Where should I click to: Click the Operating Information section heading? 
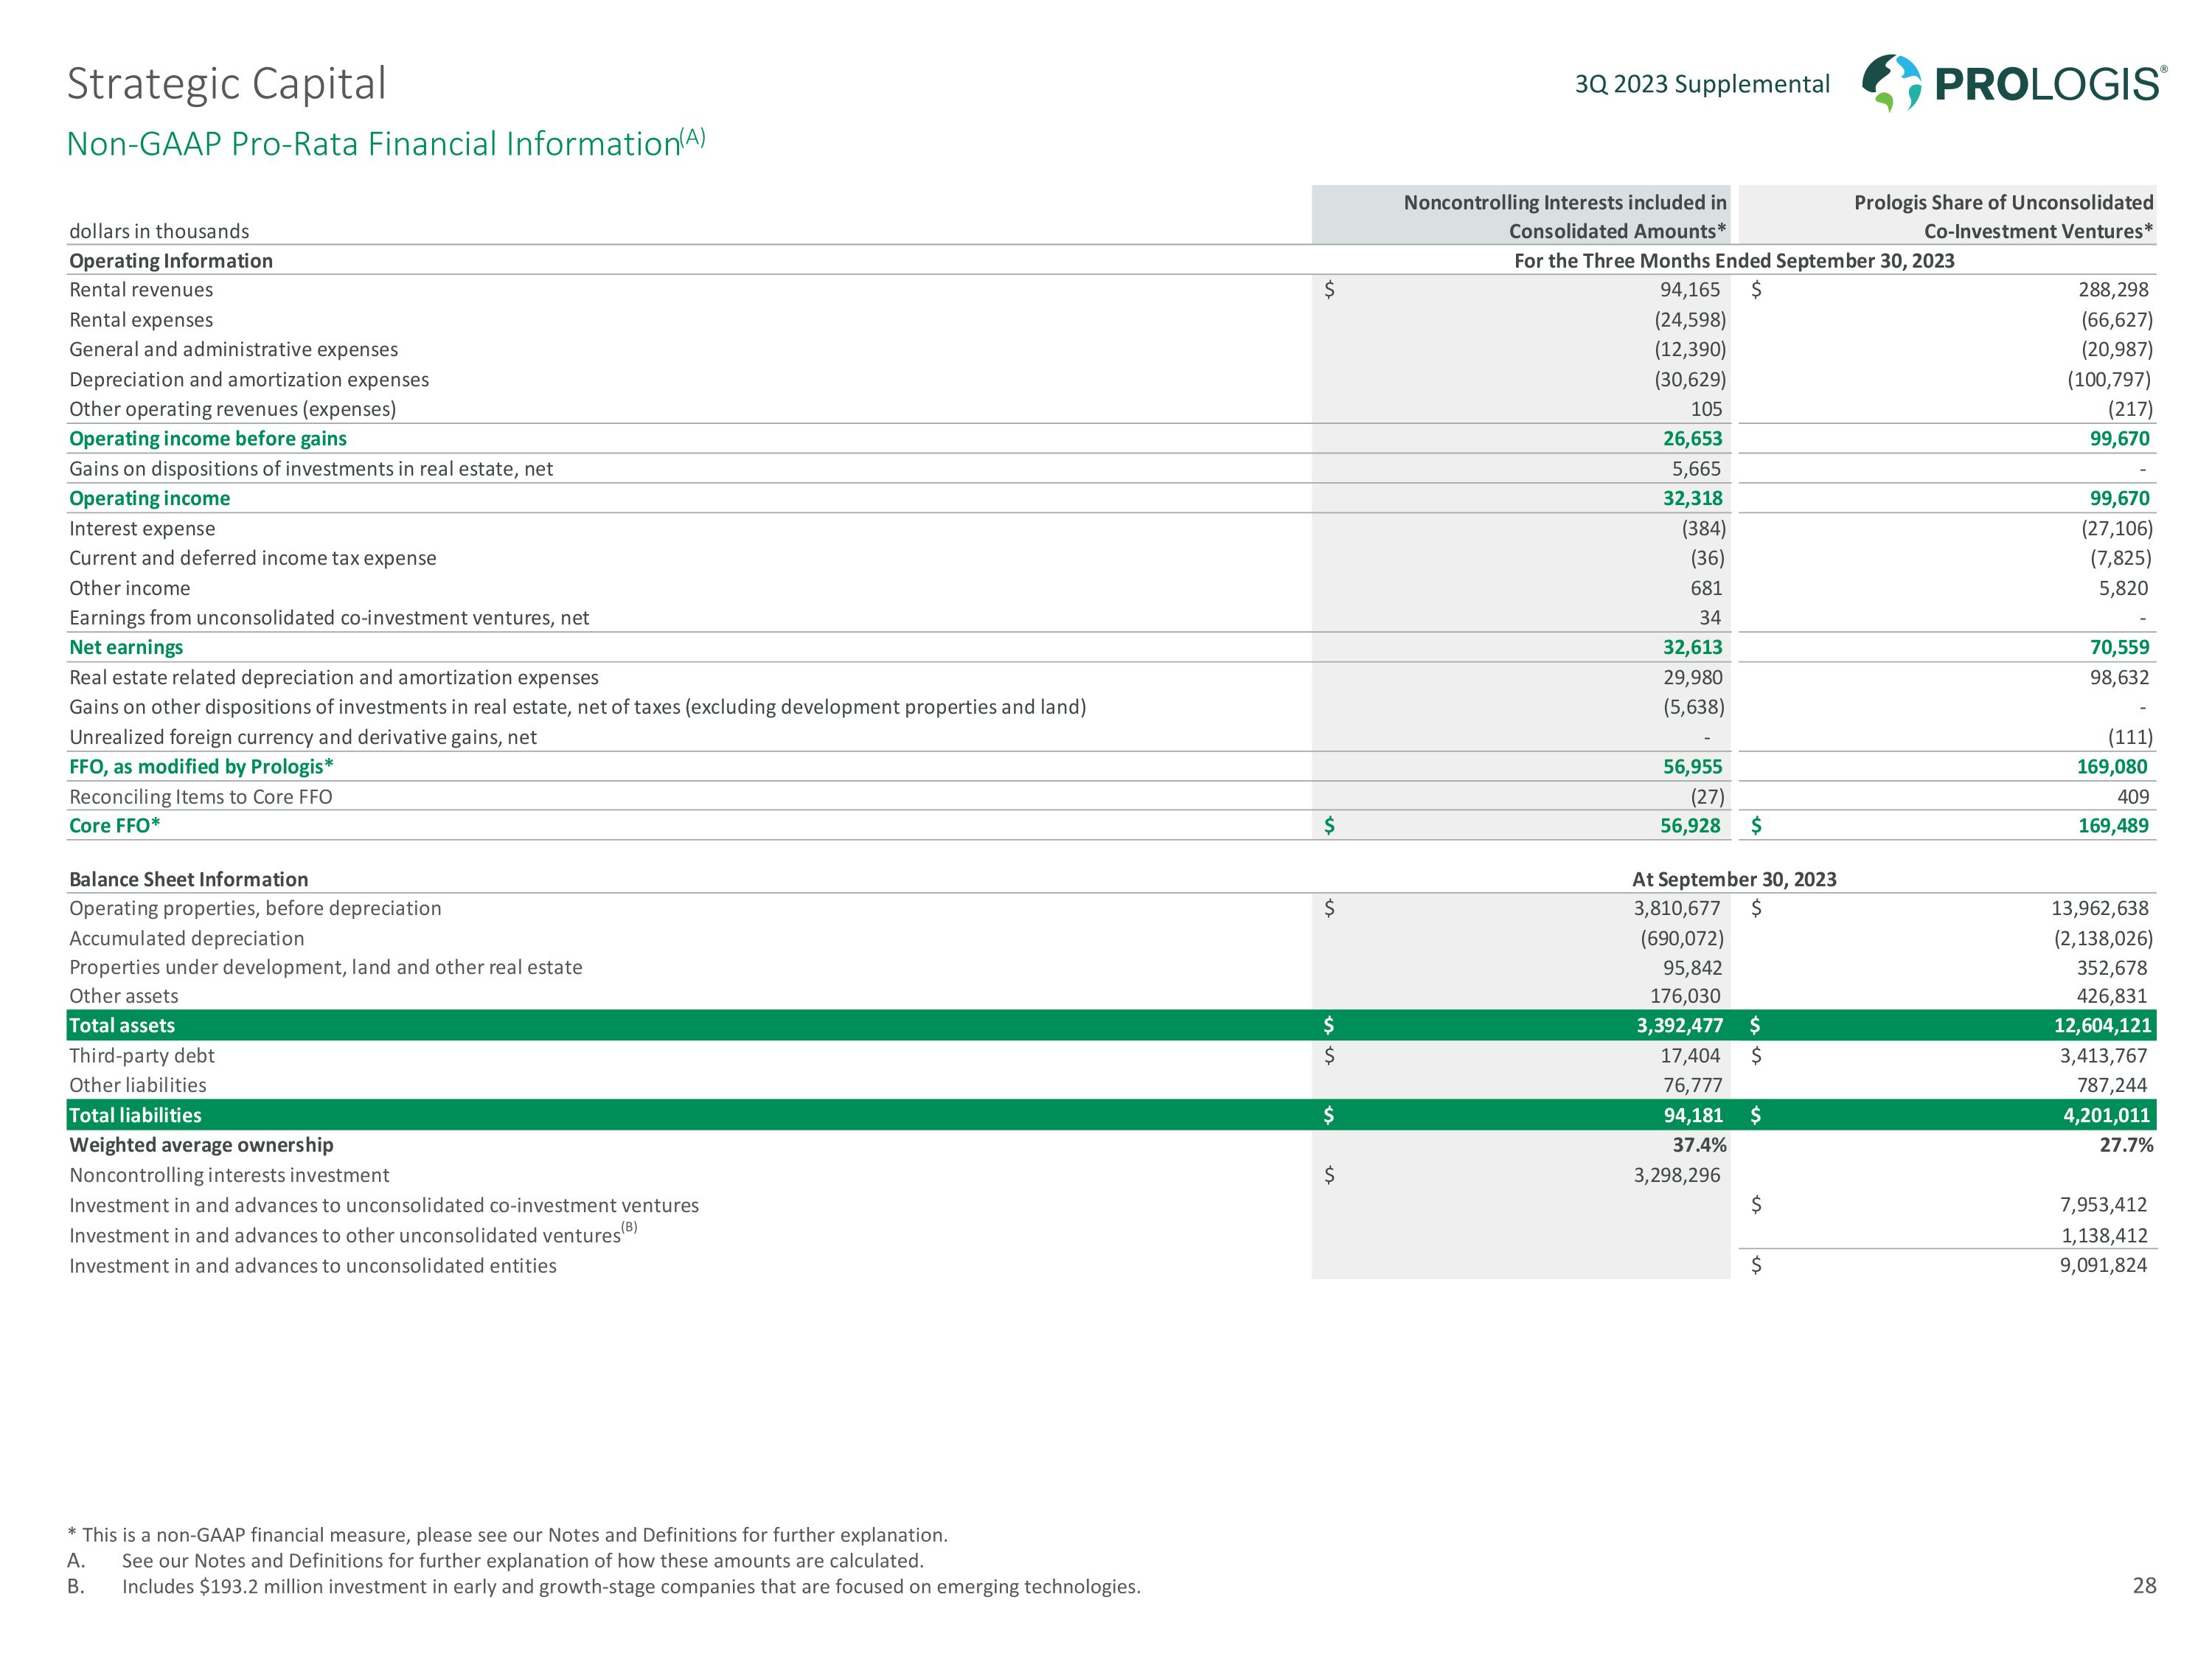tap(171, 260)
